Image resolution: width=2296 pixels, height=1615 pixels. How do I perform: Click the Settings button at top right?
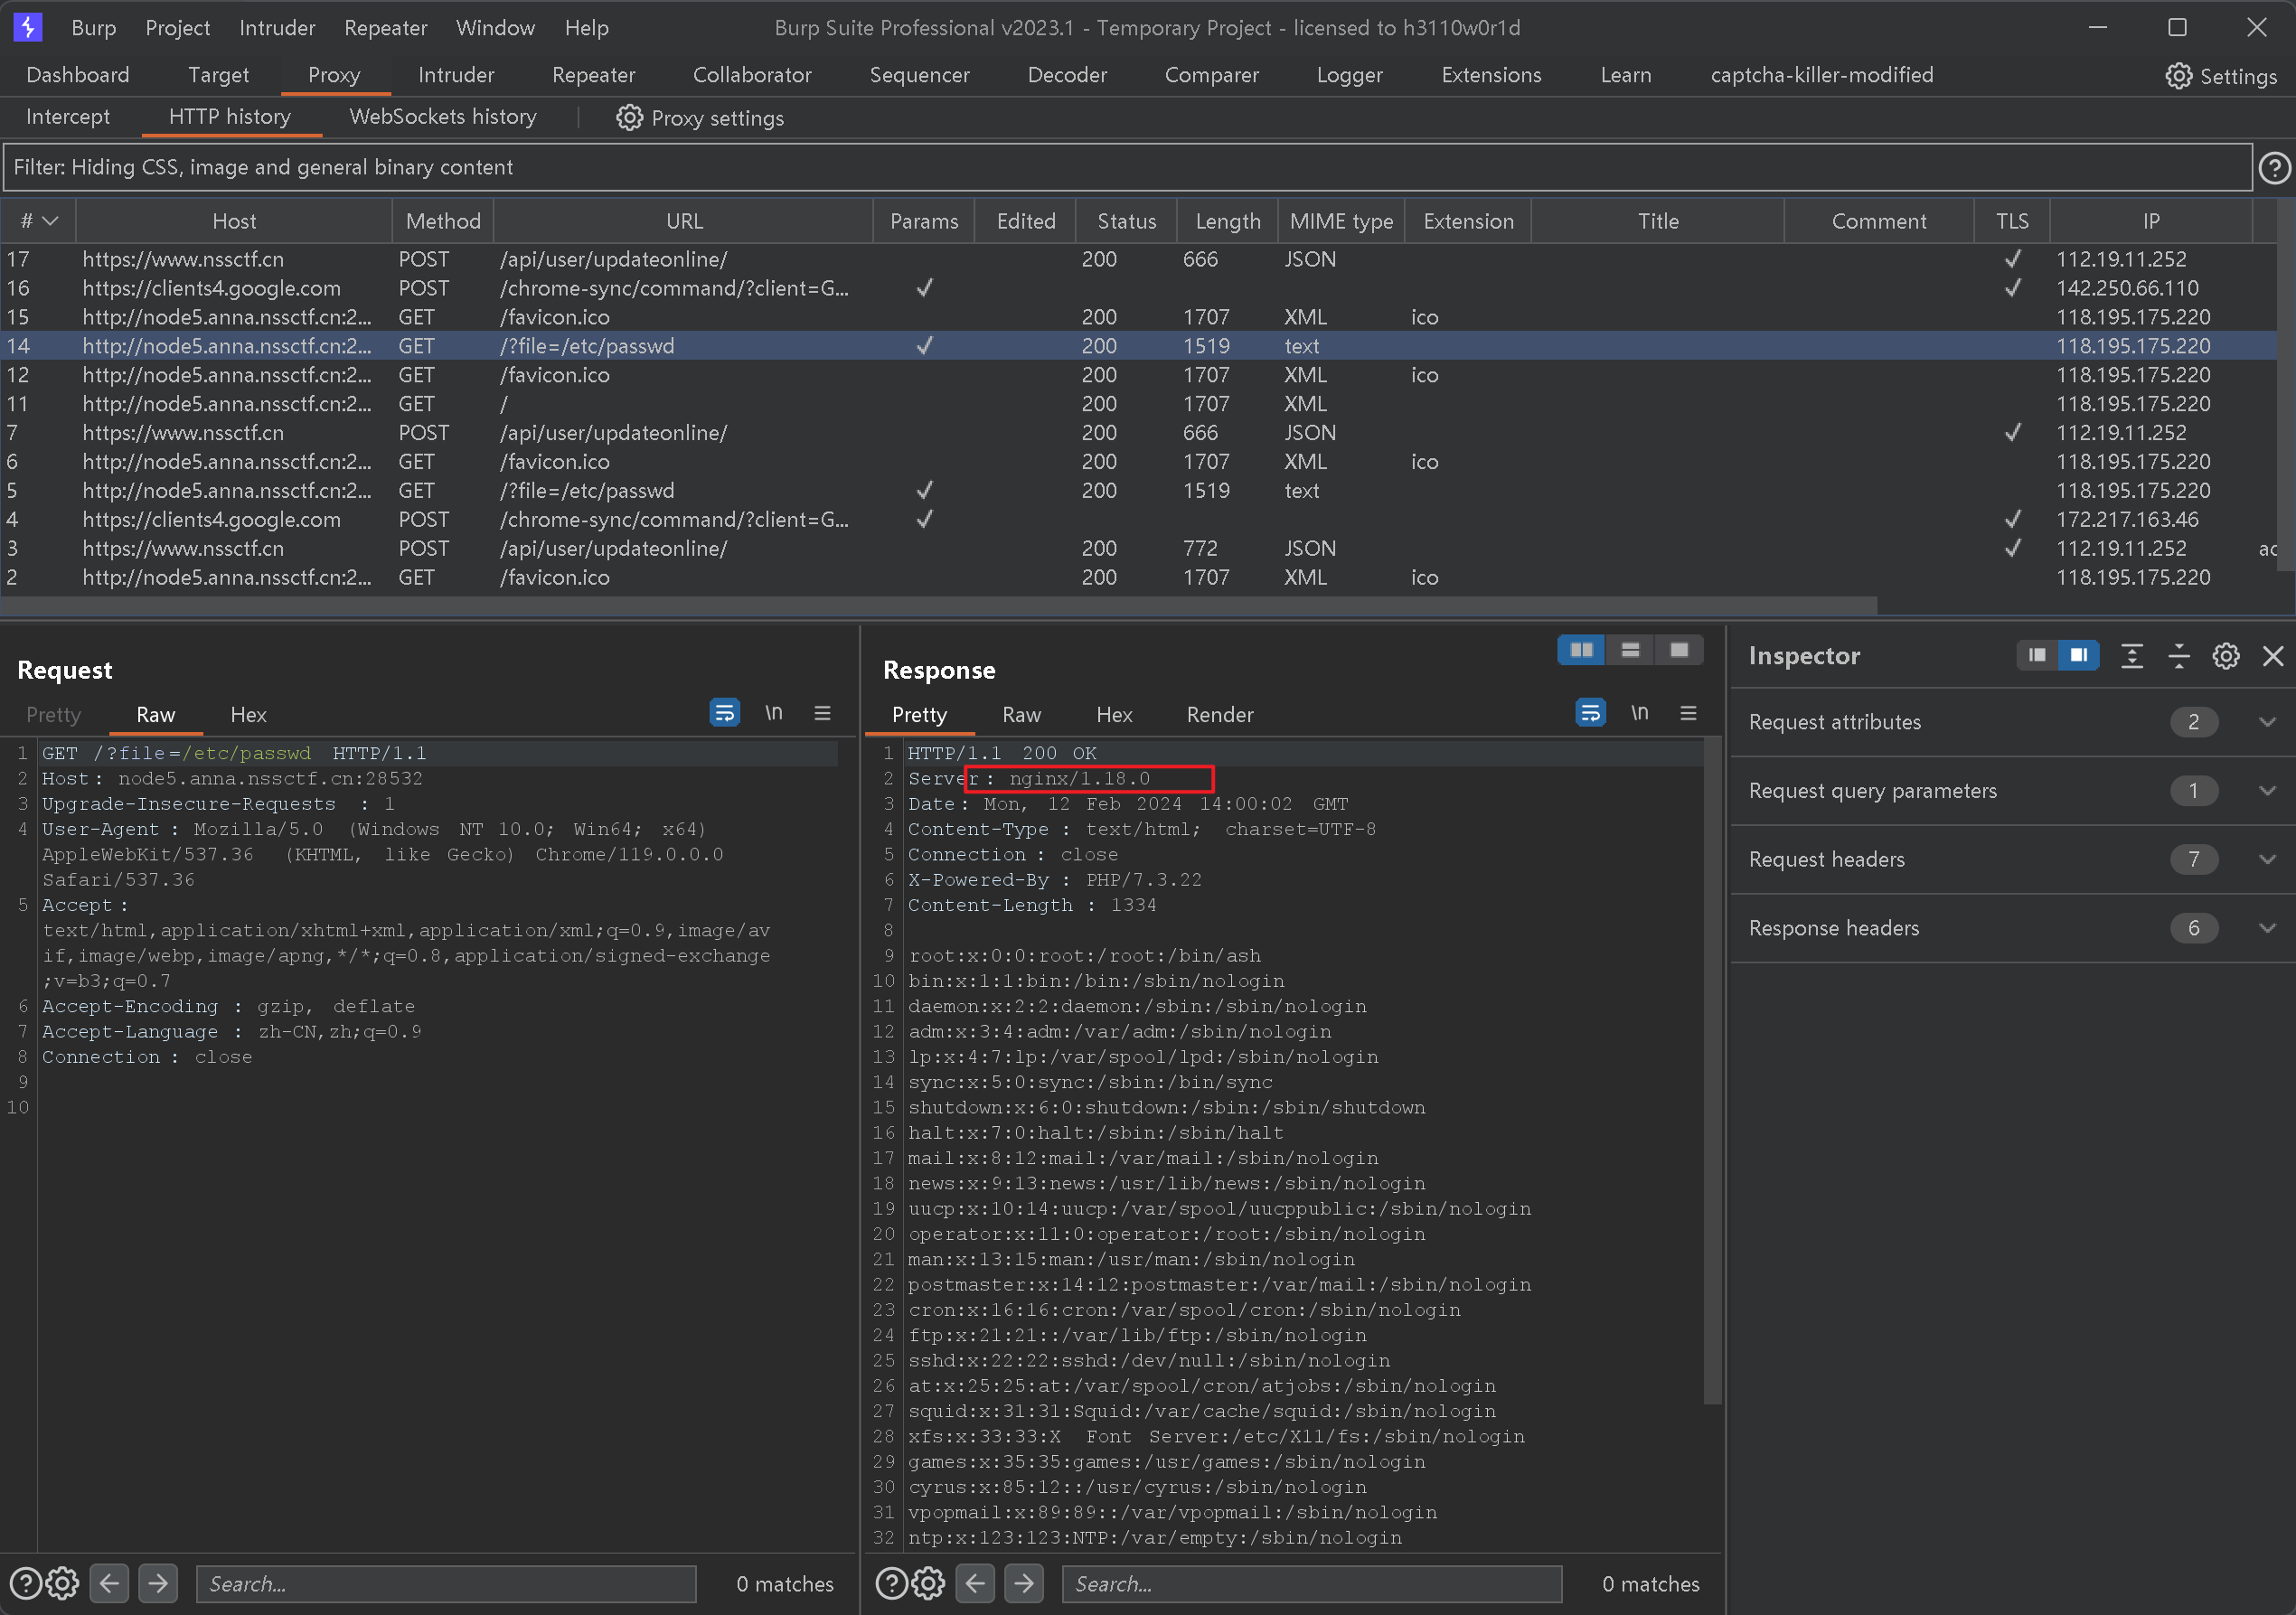2220,76
